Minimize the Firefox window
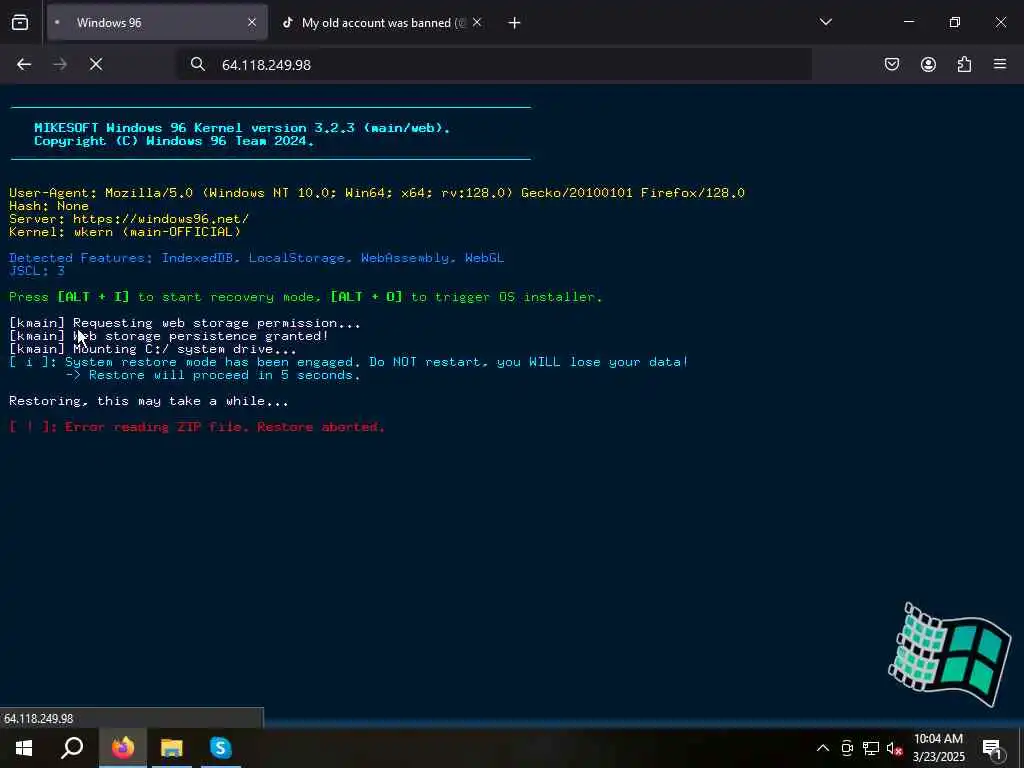The height and width of the screenshot is (768, 1024). coord(908,22)
